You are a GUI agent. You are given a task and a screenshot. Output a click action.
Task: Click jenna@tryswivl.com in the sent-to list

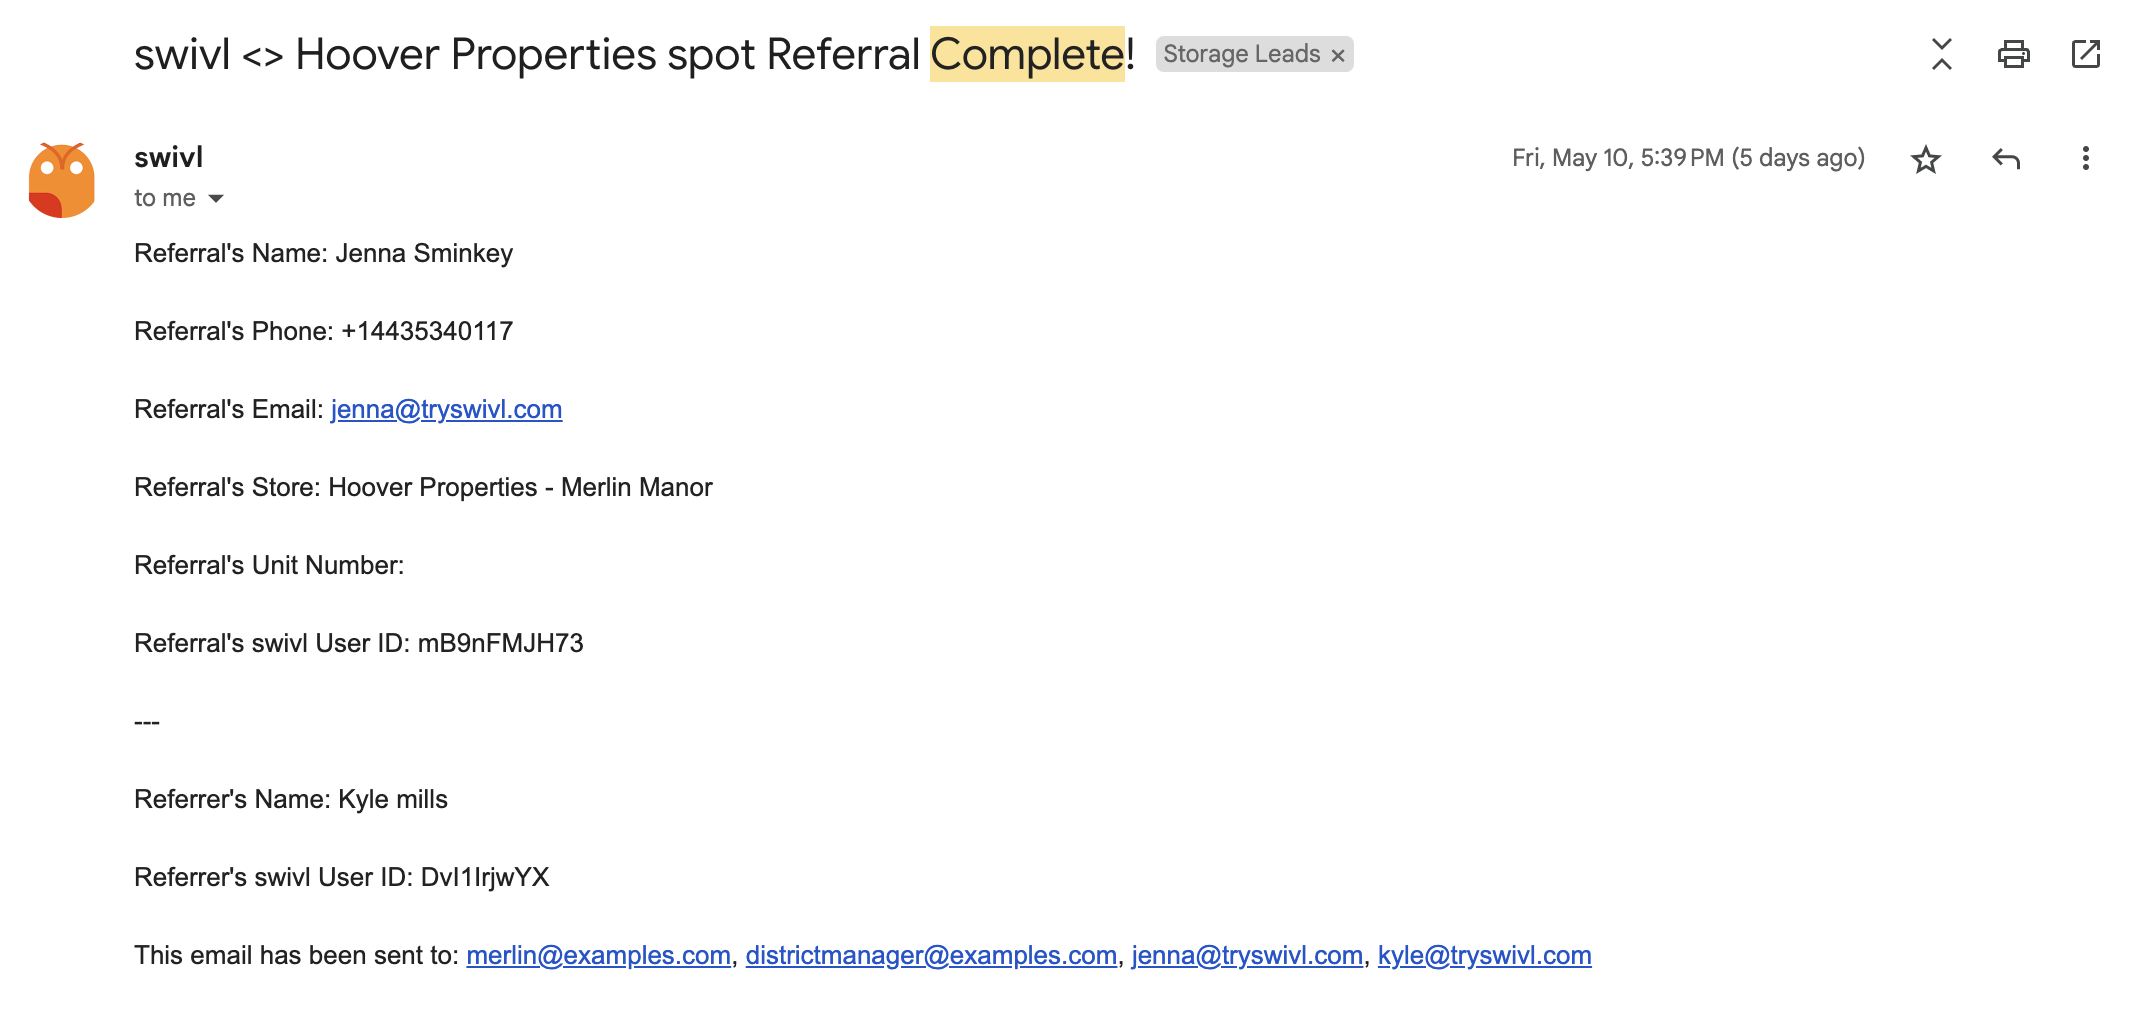[x=1247, y=955]
